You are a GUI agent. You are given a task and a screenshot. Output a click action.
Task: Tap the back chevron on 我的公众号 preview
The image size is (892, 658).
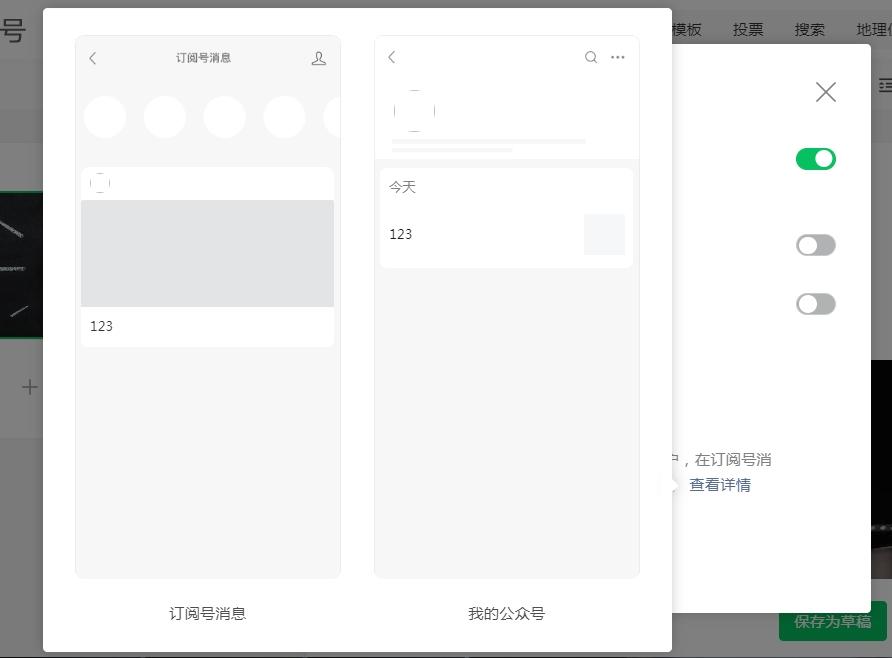coord(391,57)
